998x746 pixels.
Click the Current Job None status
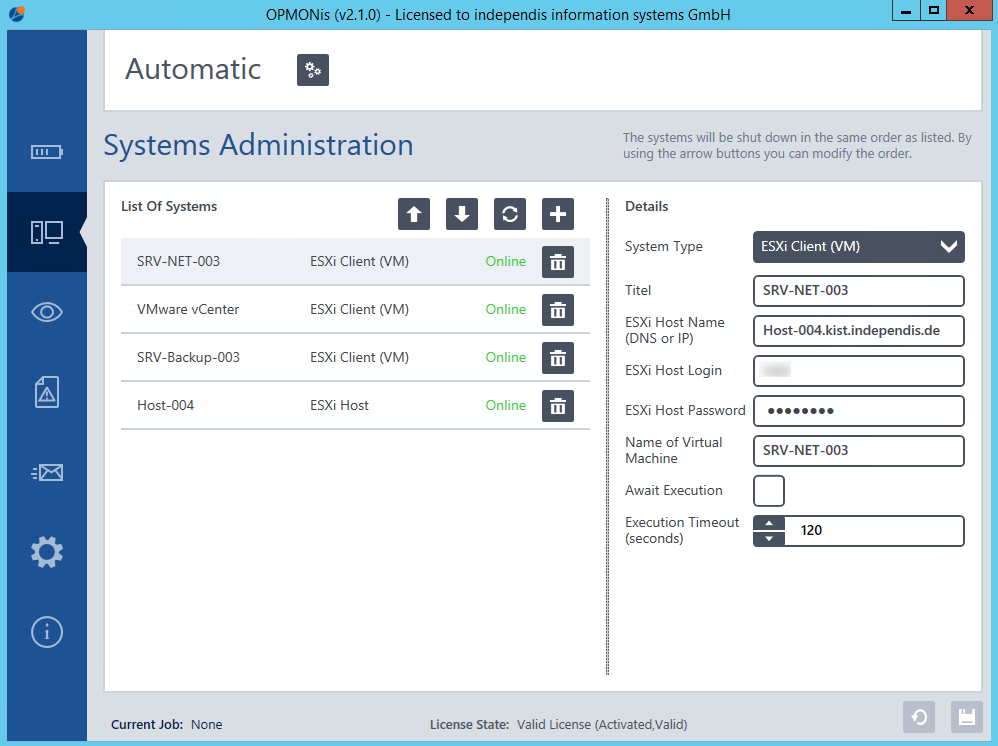(x=167, y=724)
